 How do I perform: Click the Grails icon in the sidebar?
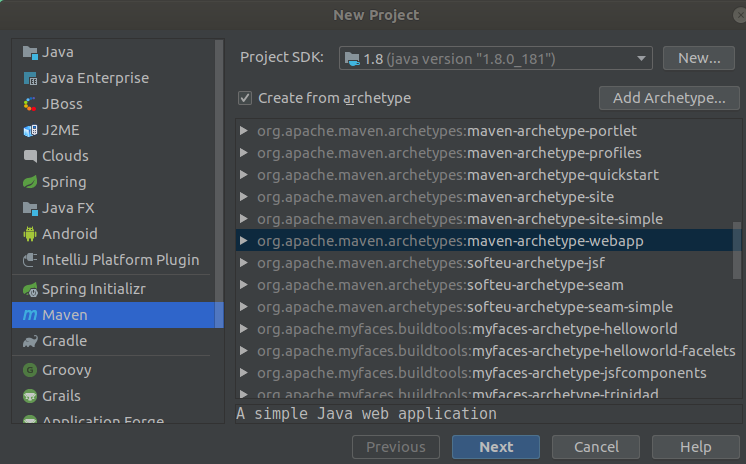(30, 396)
